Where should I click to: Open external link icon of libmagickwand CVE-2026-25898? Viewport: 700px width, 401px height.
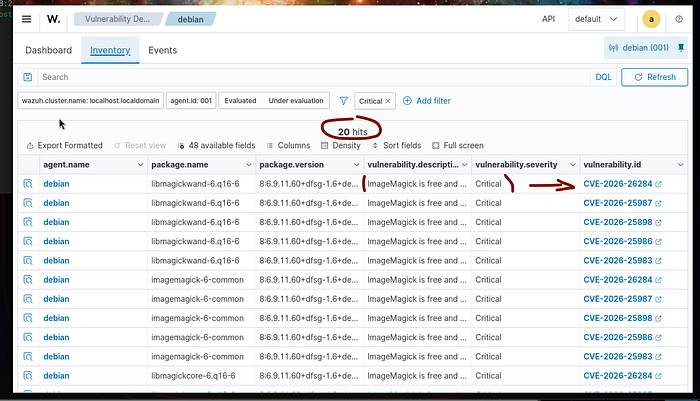(658, 222)
